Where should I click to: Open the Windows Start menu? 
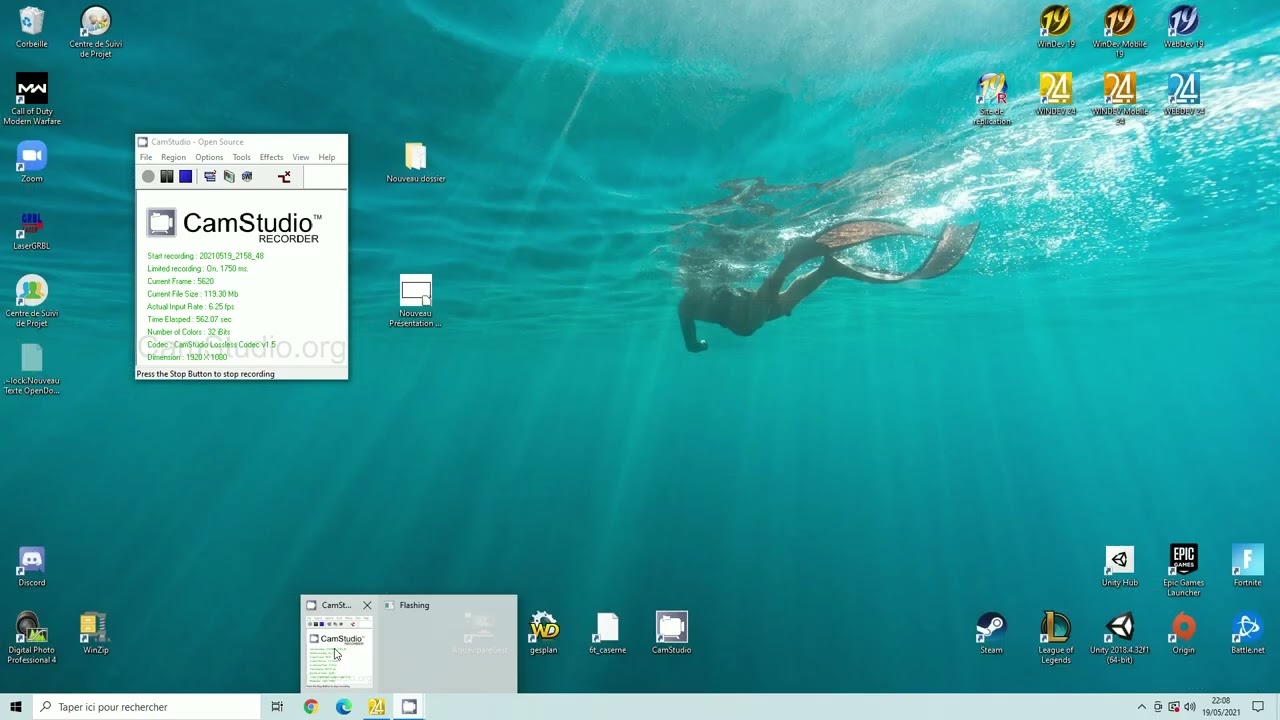[x=16, y=707]
